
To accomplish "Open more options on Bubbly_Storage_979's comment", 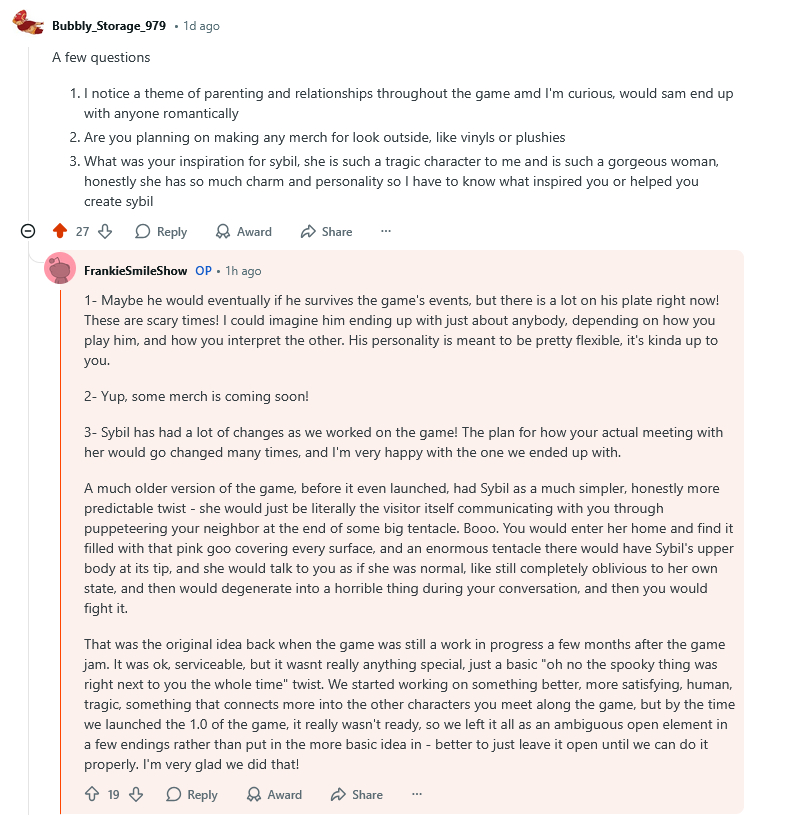I will (x=386, y=231).
